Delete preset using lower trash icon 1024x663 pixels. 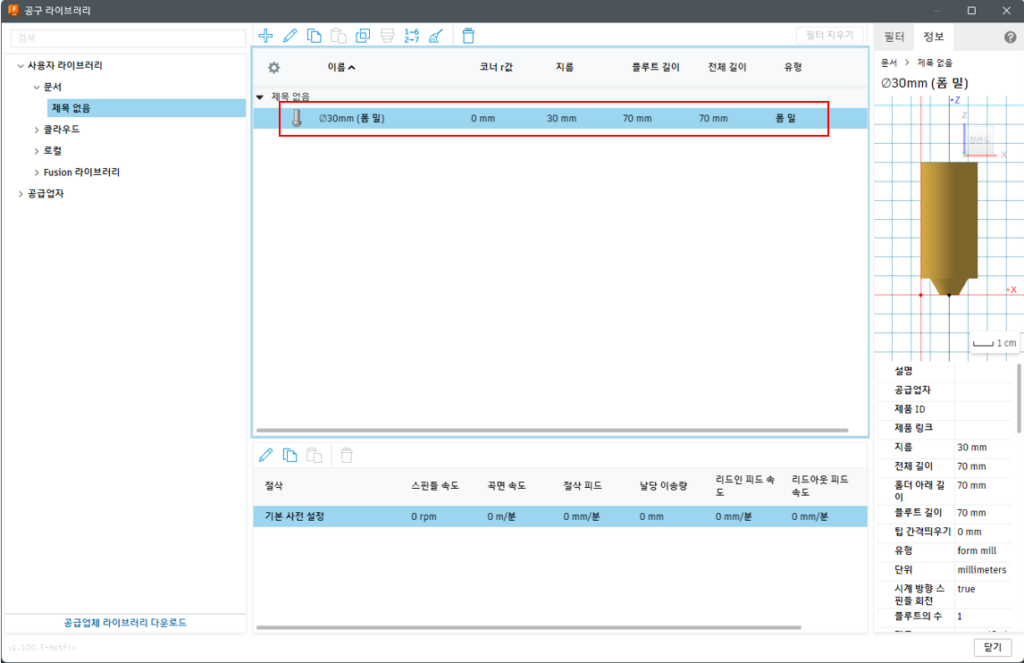click(347, 455)
